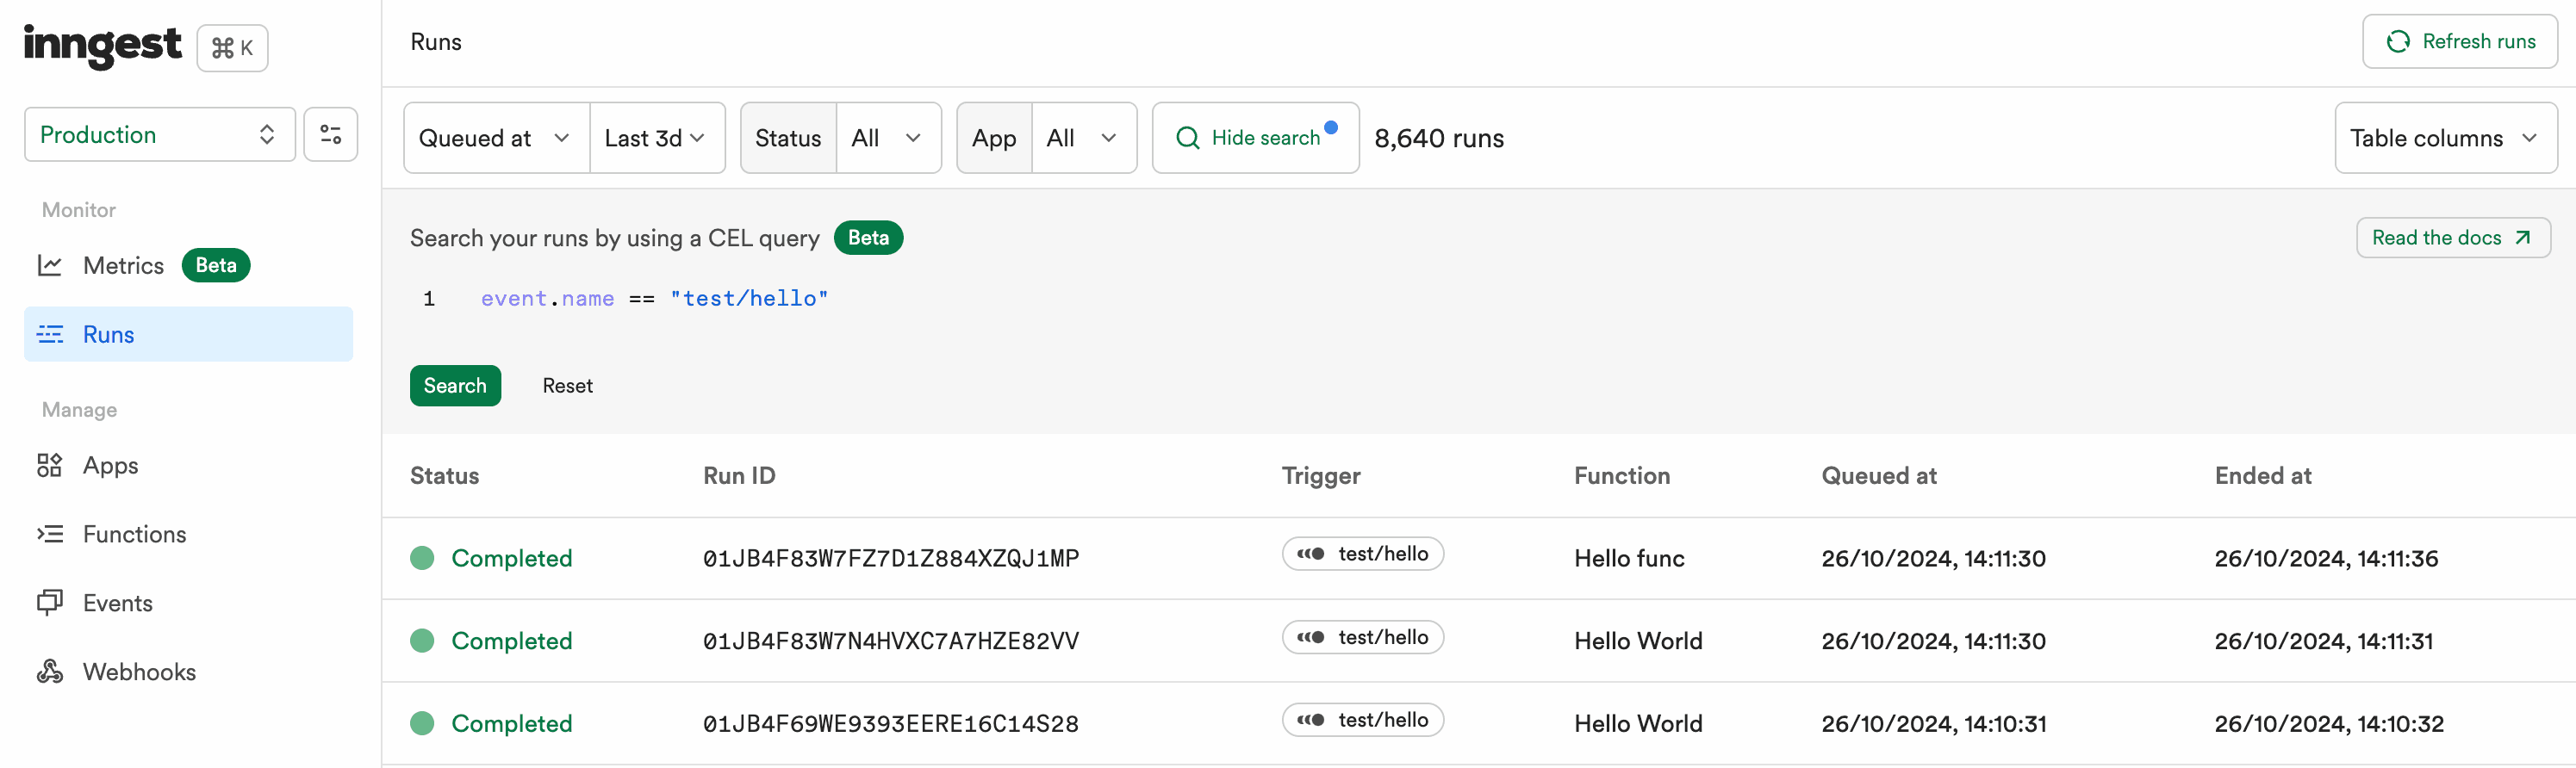The image size is (2576, 768).
Task: Click the circular refresh icon
Action: tap(2397, 41)
